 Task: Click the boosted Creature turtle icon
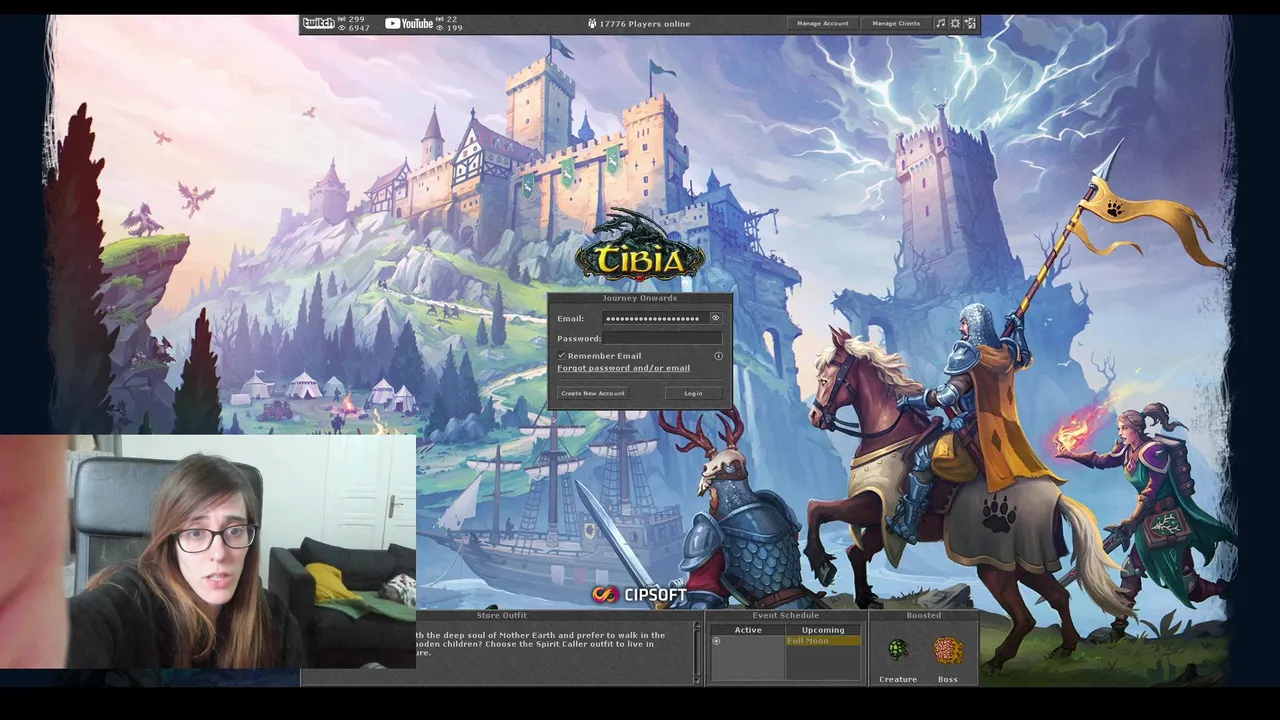coord(898,651)
